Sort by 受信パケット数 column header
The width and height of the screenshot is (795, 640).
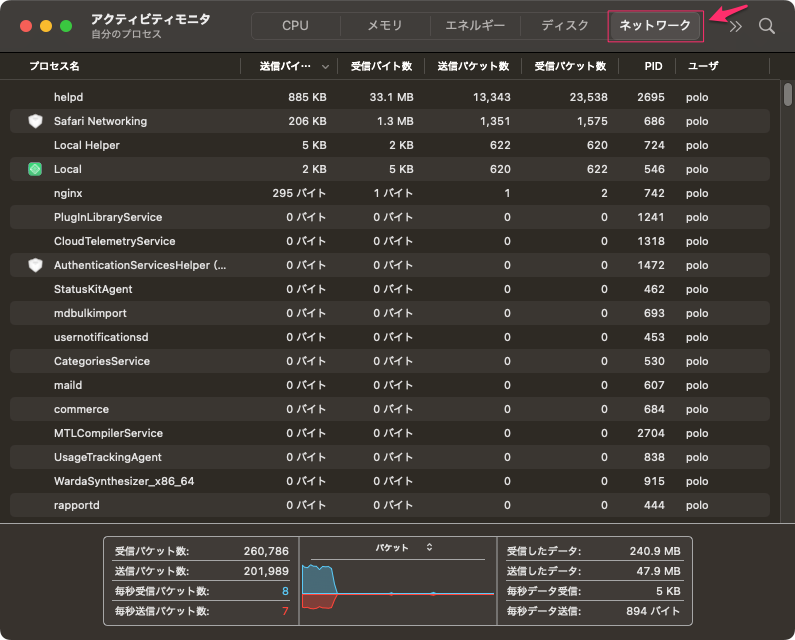click(x=570, y=66)
